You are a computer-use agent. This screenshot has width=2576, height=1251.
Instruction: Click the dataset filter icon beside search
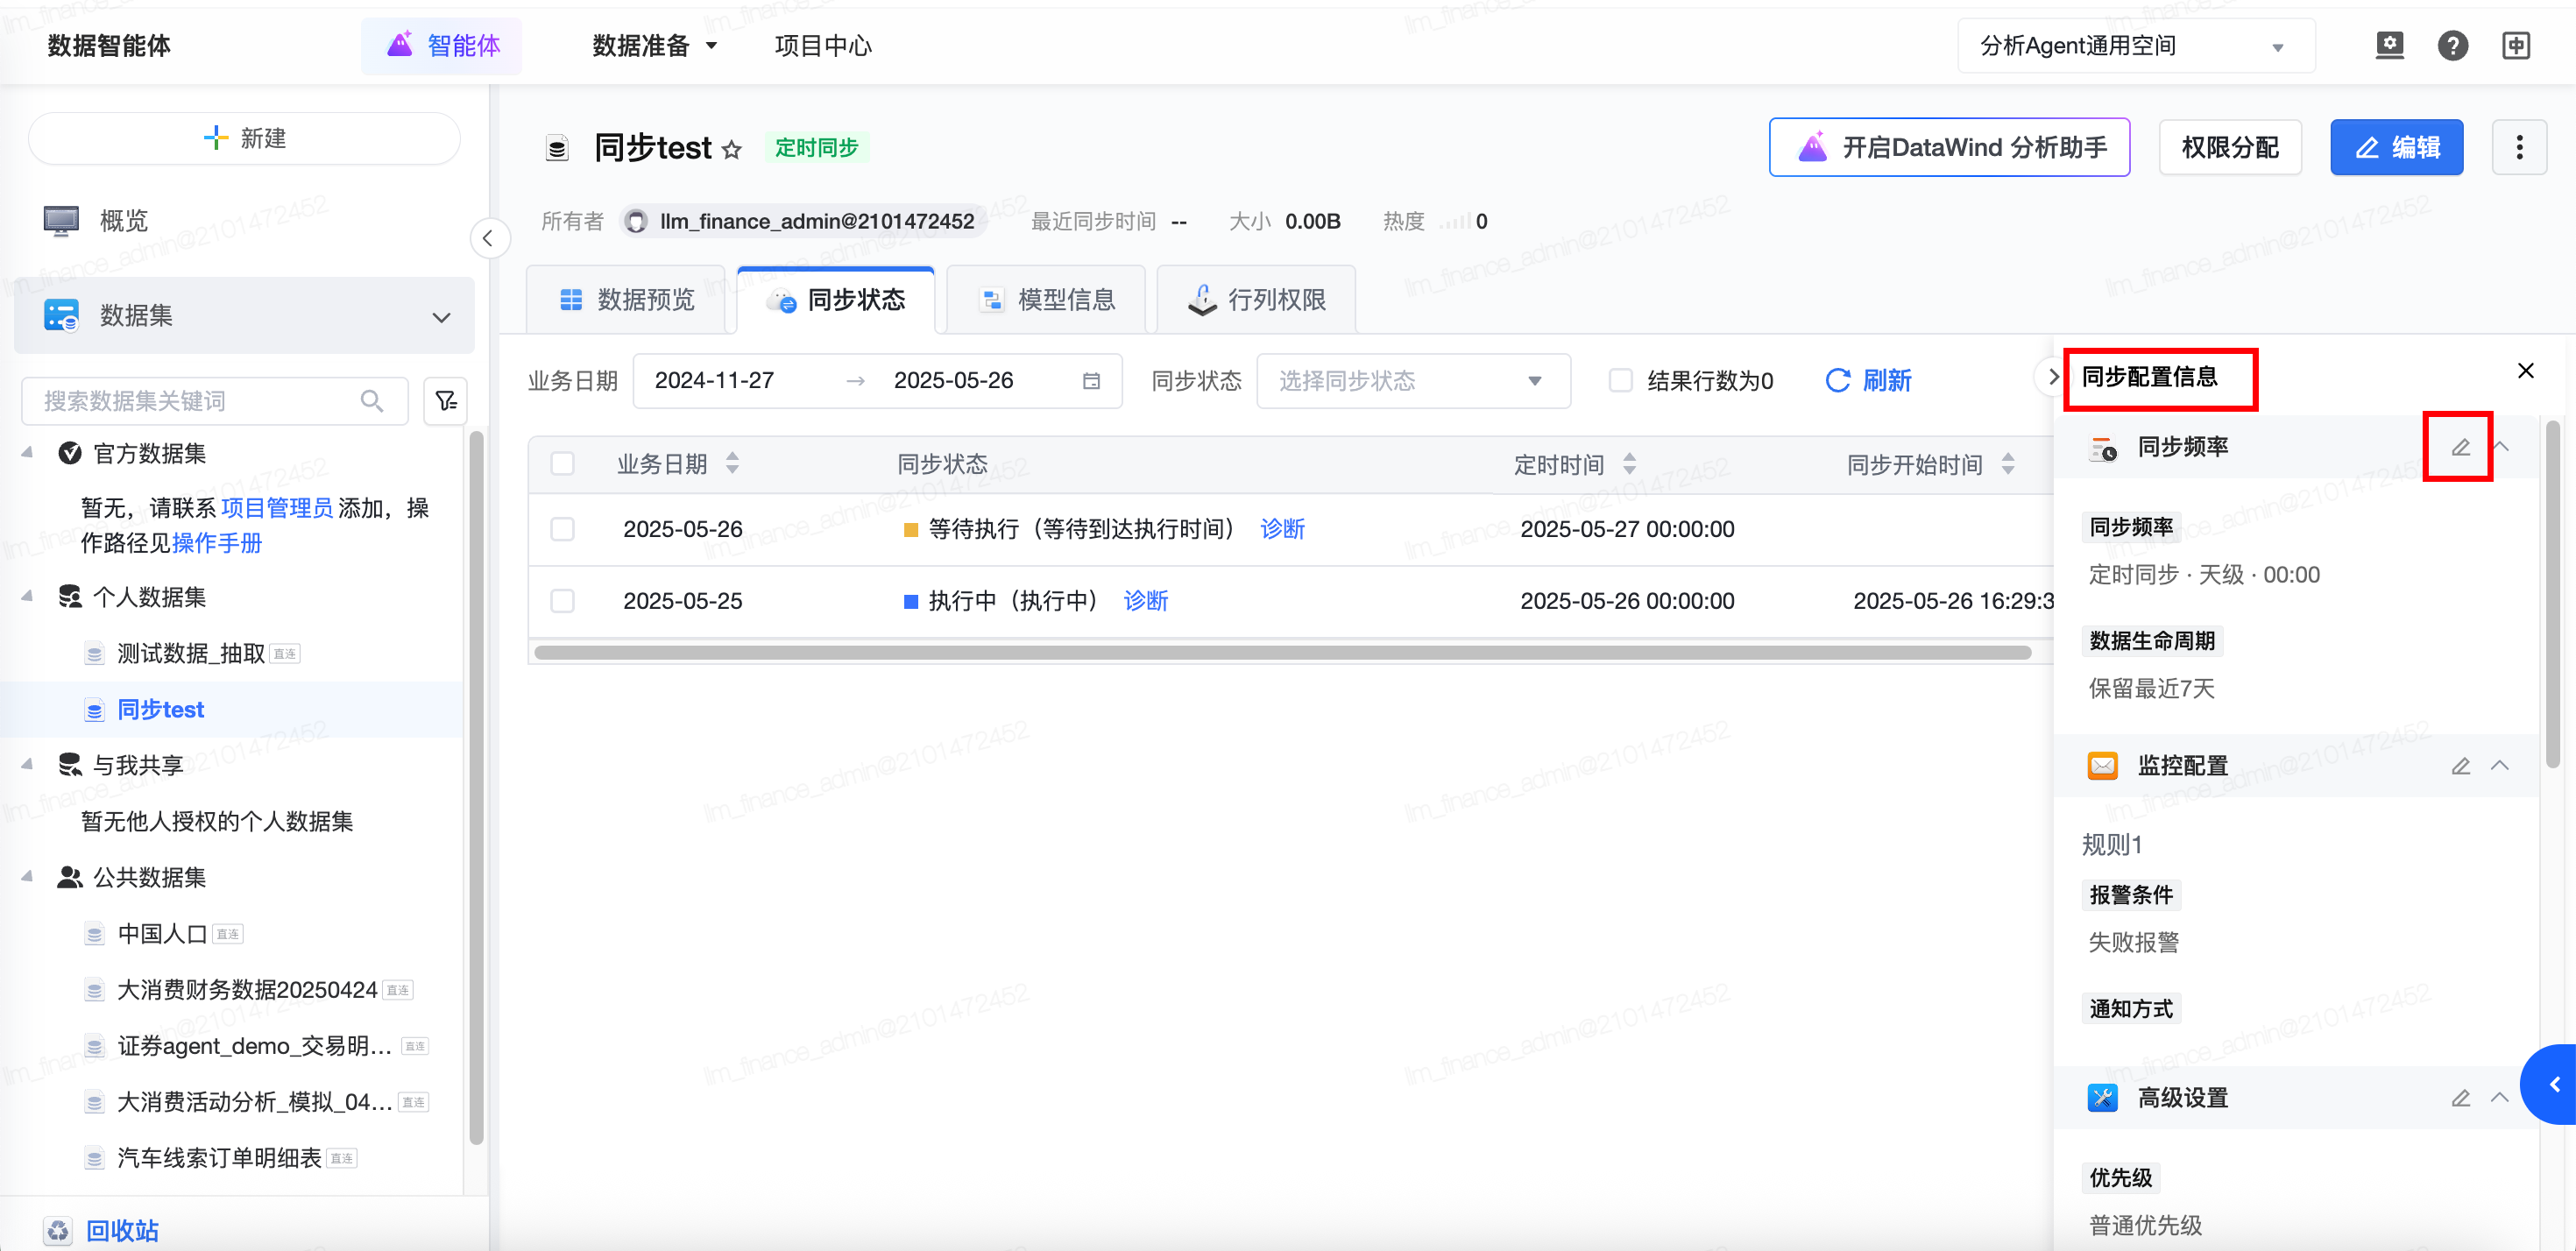coord(446,401)
